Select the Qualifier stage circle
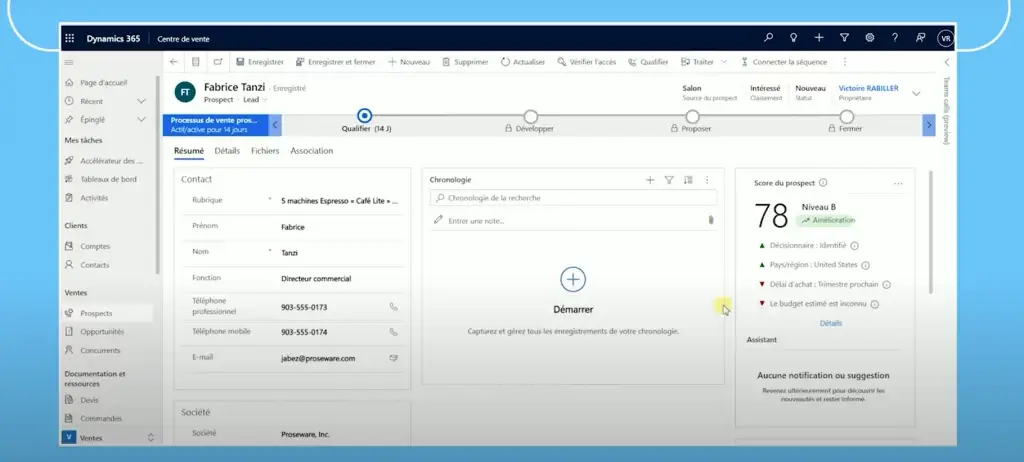1024x462 pixels. pos(365,116)
